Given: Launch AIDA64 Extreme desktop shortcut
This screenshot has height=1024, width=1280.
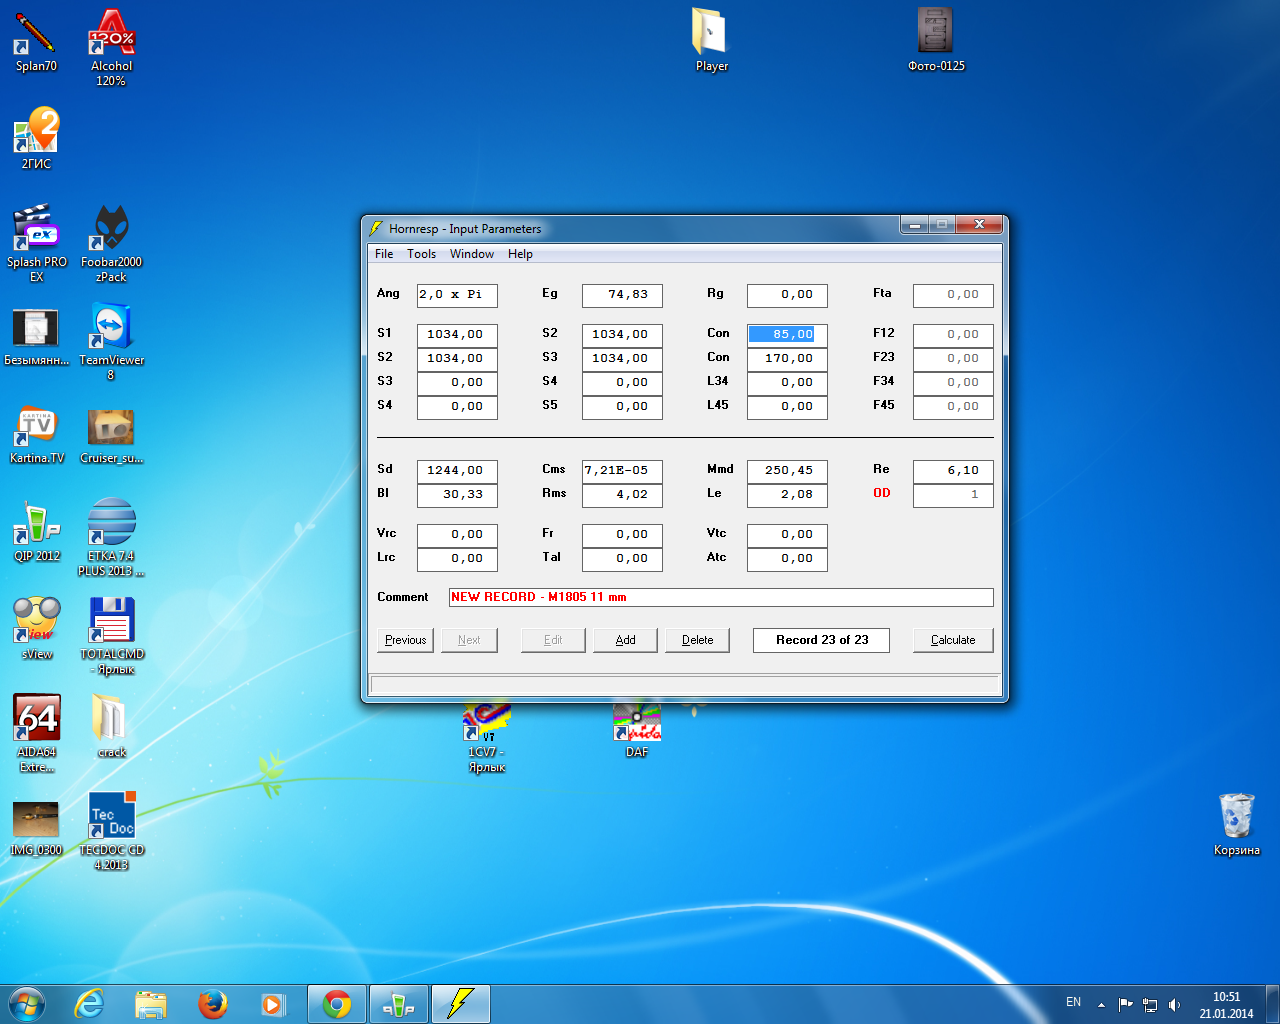Looking at the screenshot, I should [x=36, y=734].
